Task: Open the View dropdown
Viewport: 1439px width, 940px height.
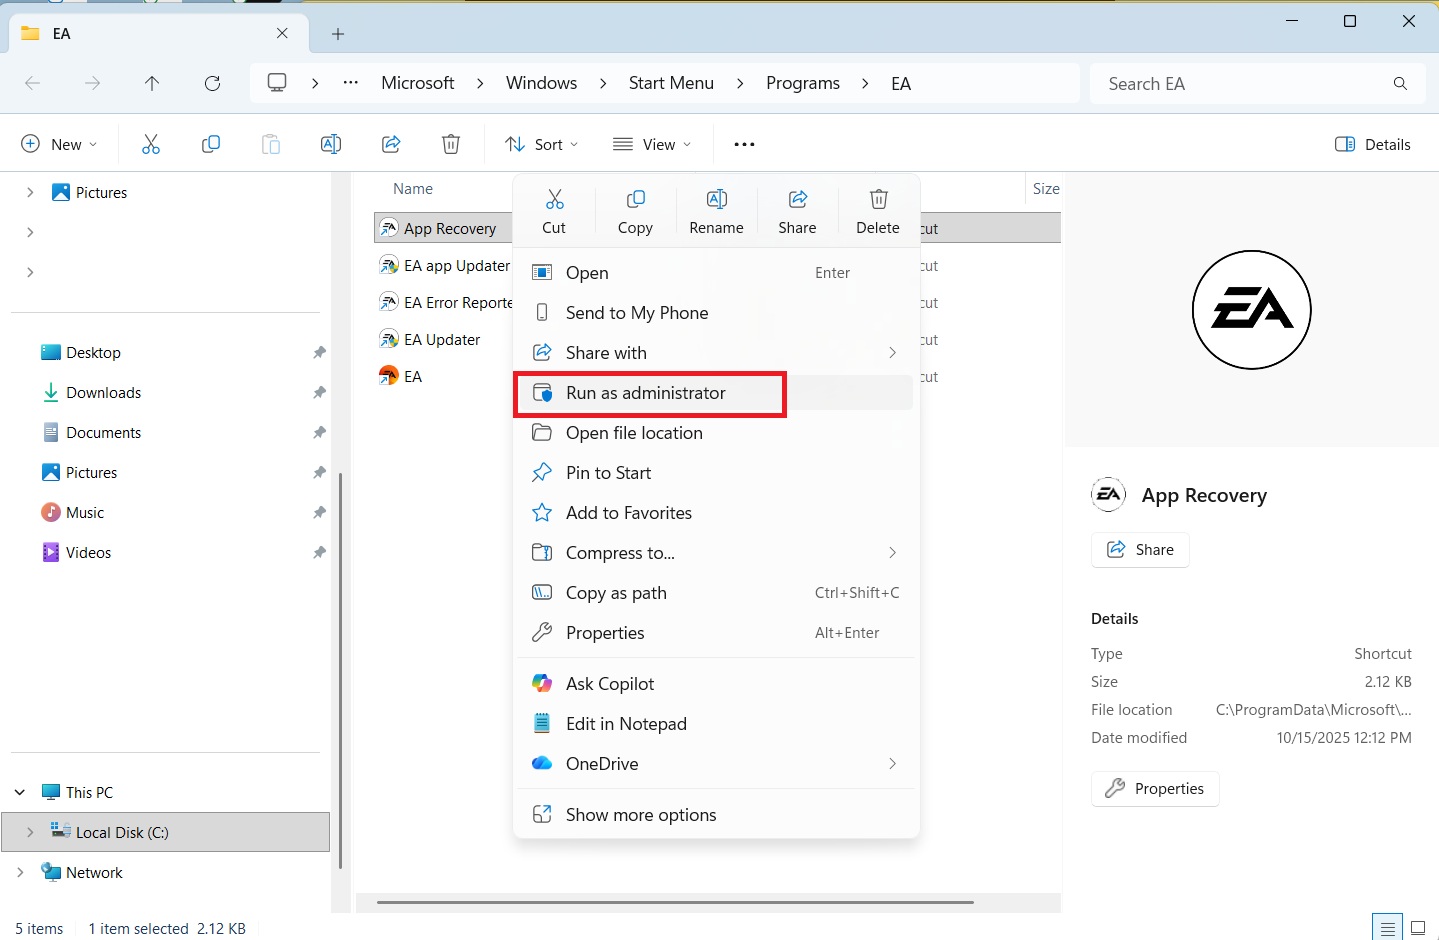Action: pos(652,144)
